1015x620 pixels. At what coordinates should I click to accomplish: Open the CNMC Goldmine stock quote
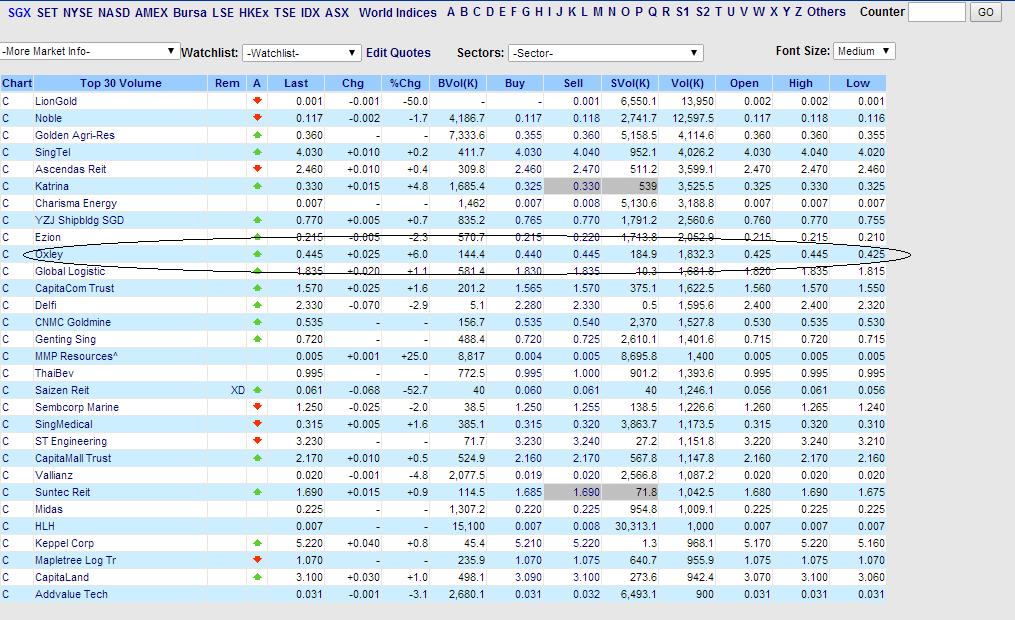pos(72,322)
